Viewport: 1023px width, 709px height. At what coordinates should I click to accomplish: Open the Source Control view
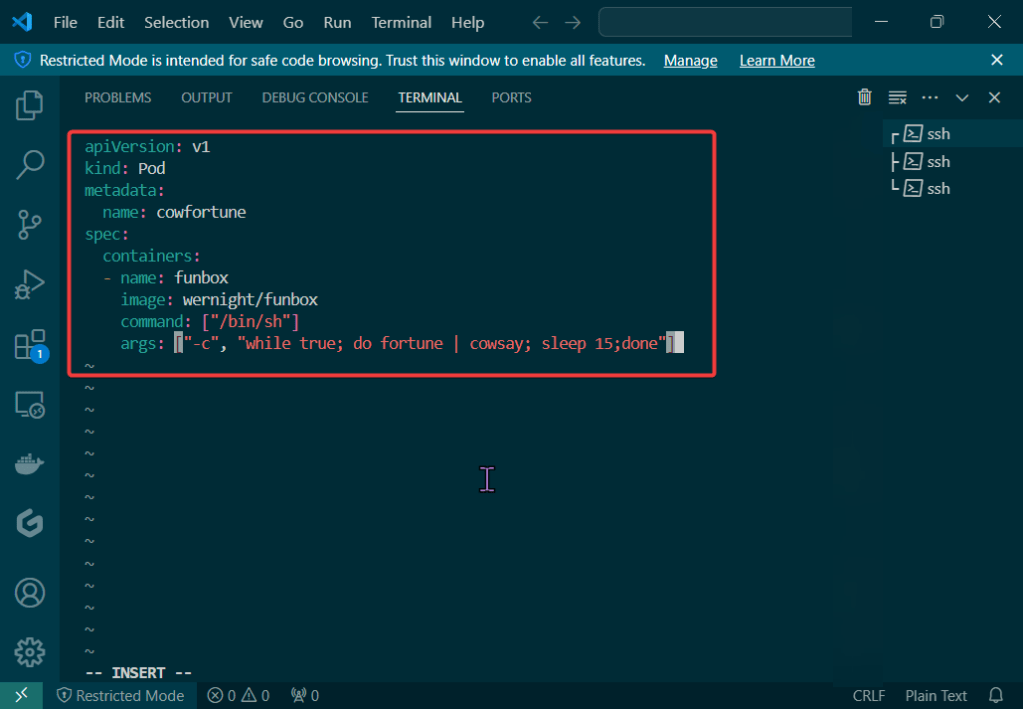click(x=30, y=225)
